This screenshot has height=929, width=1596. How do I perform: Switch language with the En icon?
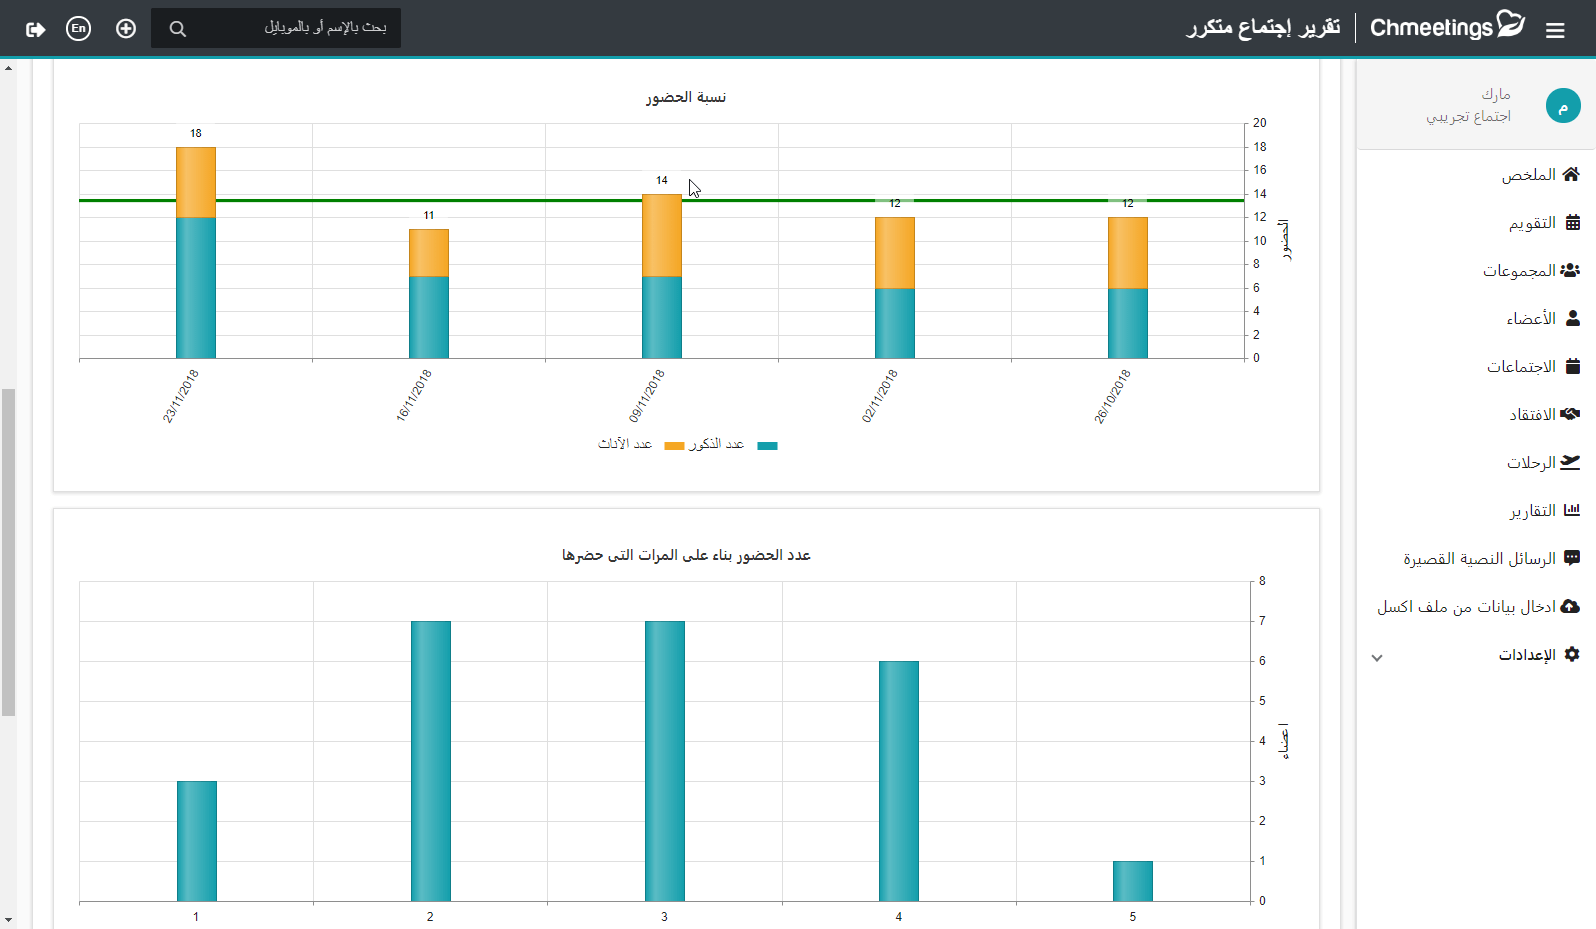(78, 28)
